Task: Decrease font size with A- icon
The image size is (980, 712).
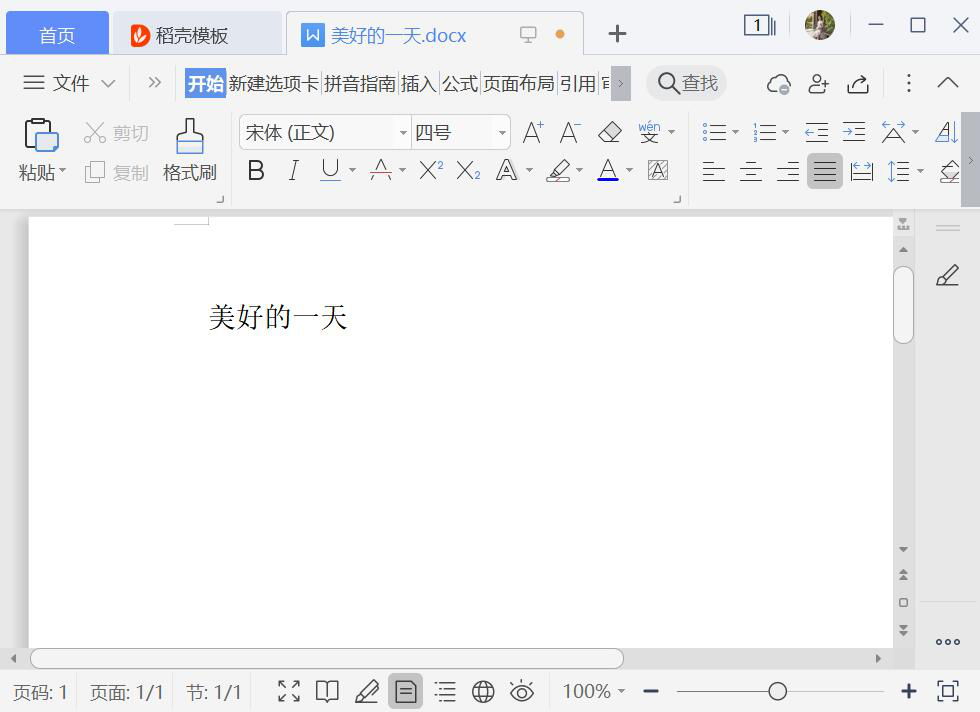Action: (x=569, y=133)
